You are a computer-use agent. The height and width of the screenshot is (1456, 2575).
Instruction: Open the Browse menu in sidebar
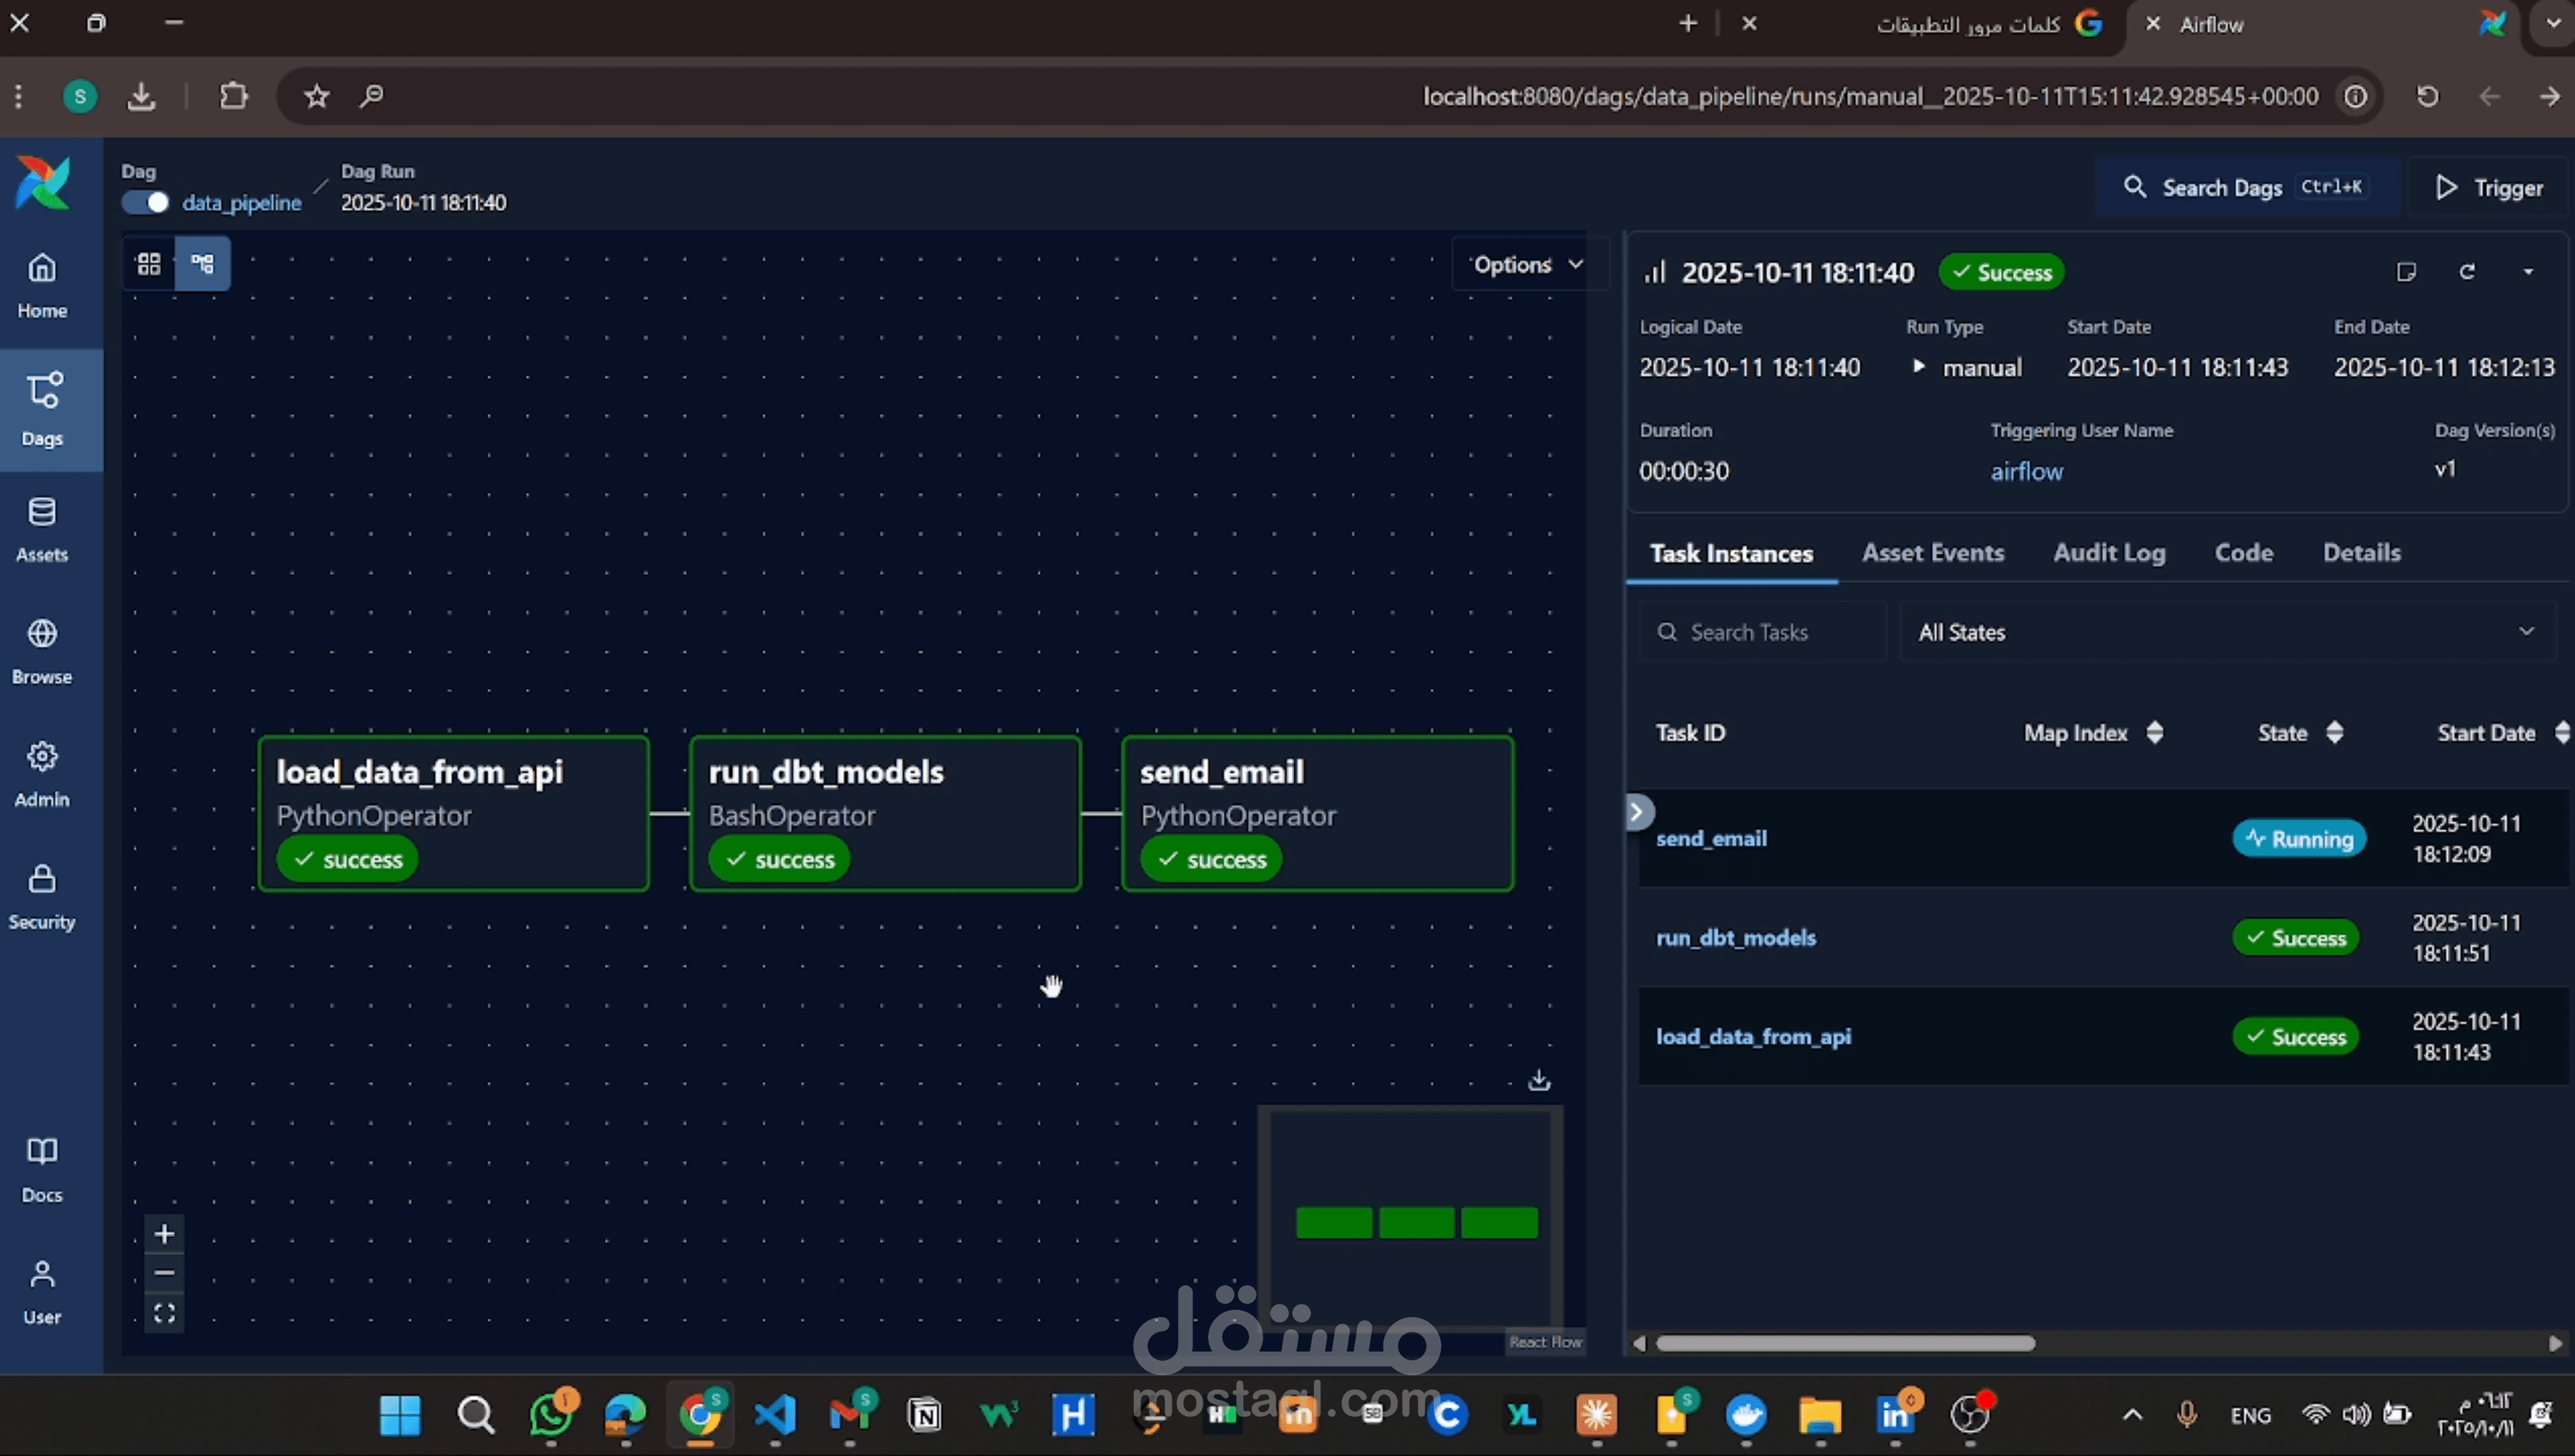point(42,651)
